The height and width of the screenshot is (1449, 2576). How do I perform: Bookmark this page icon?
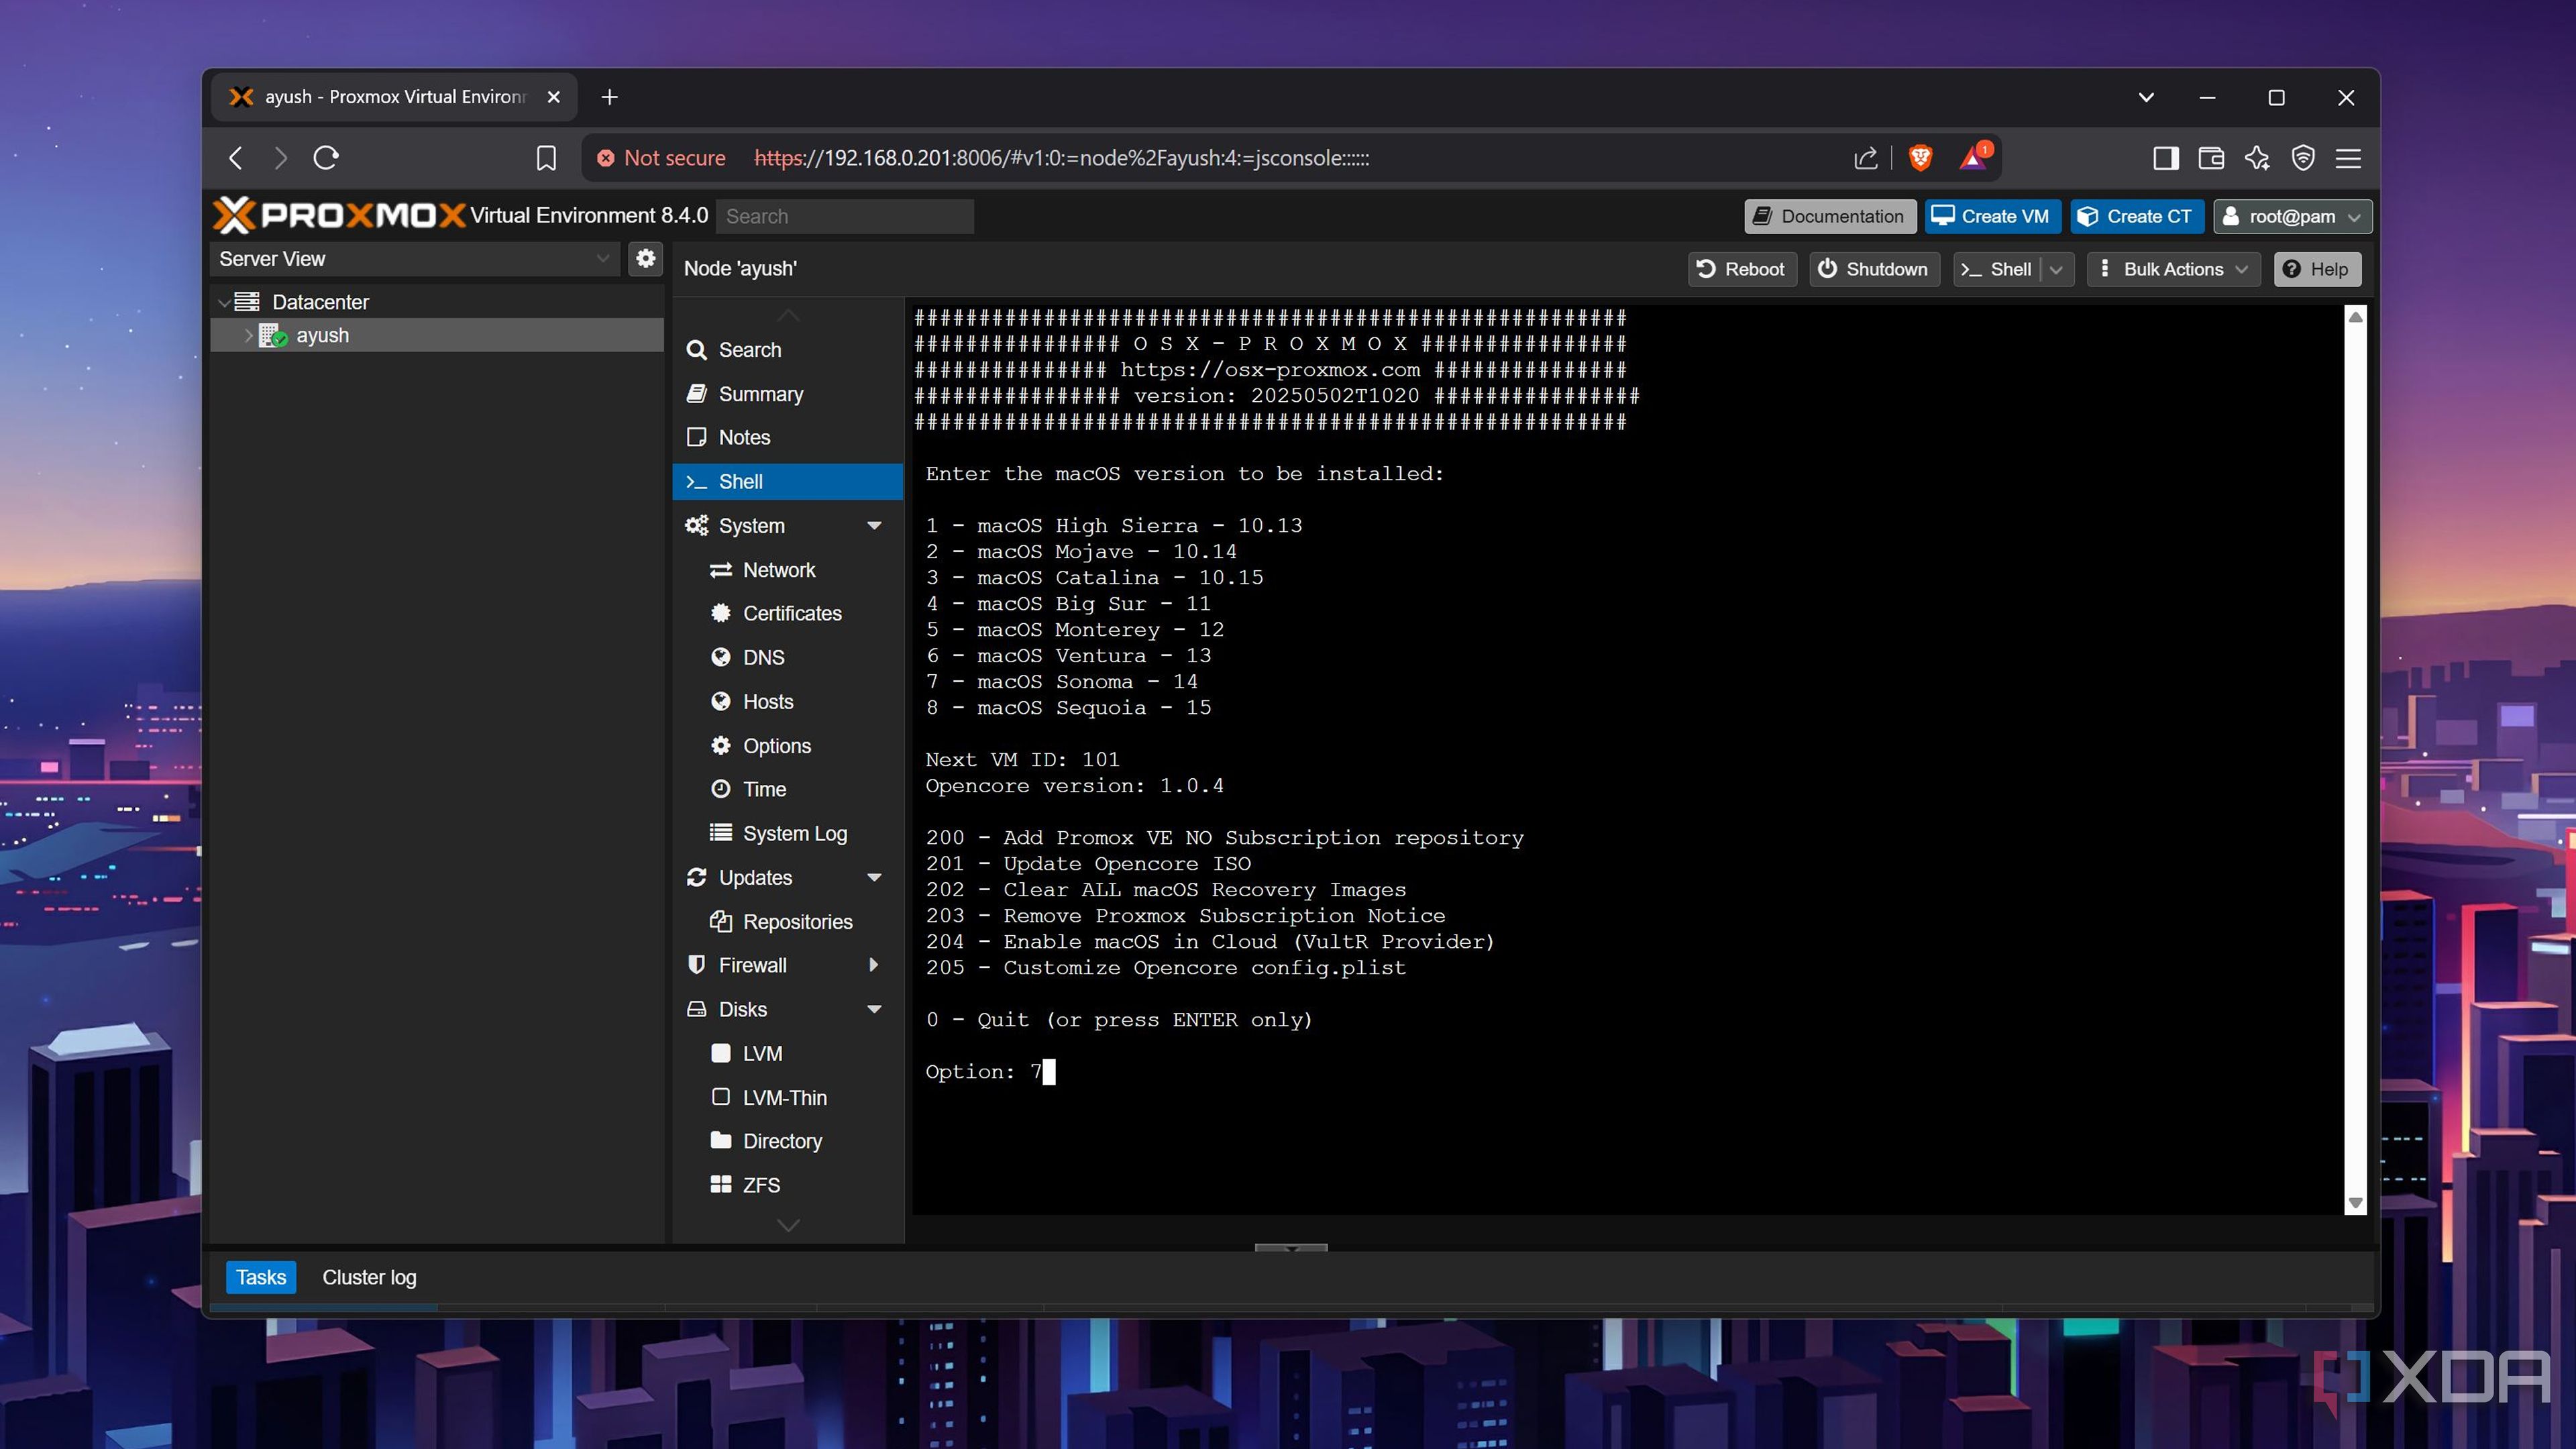[546, 158]
